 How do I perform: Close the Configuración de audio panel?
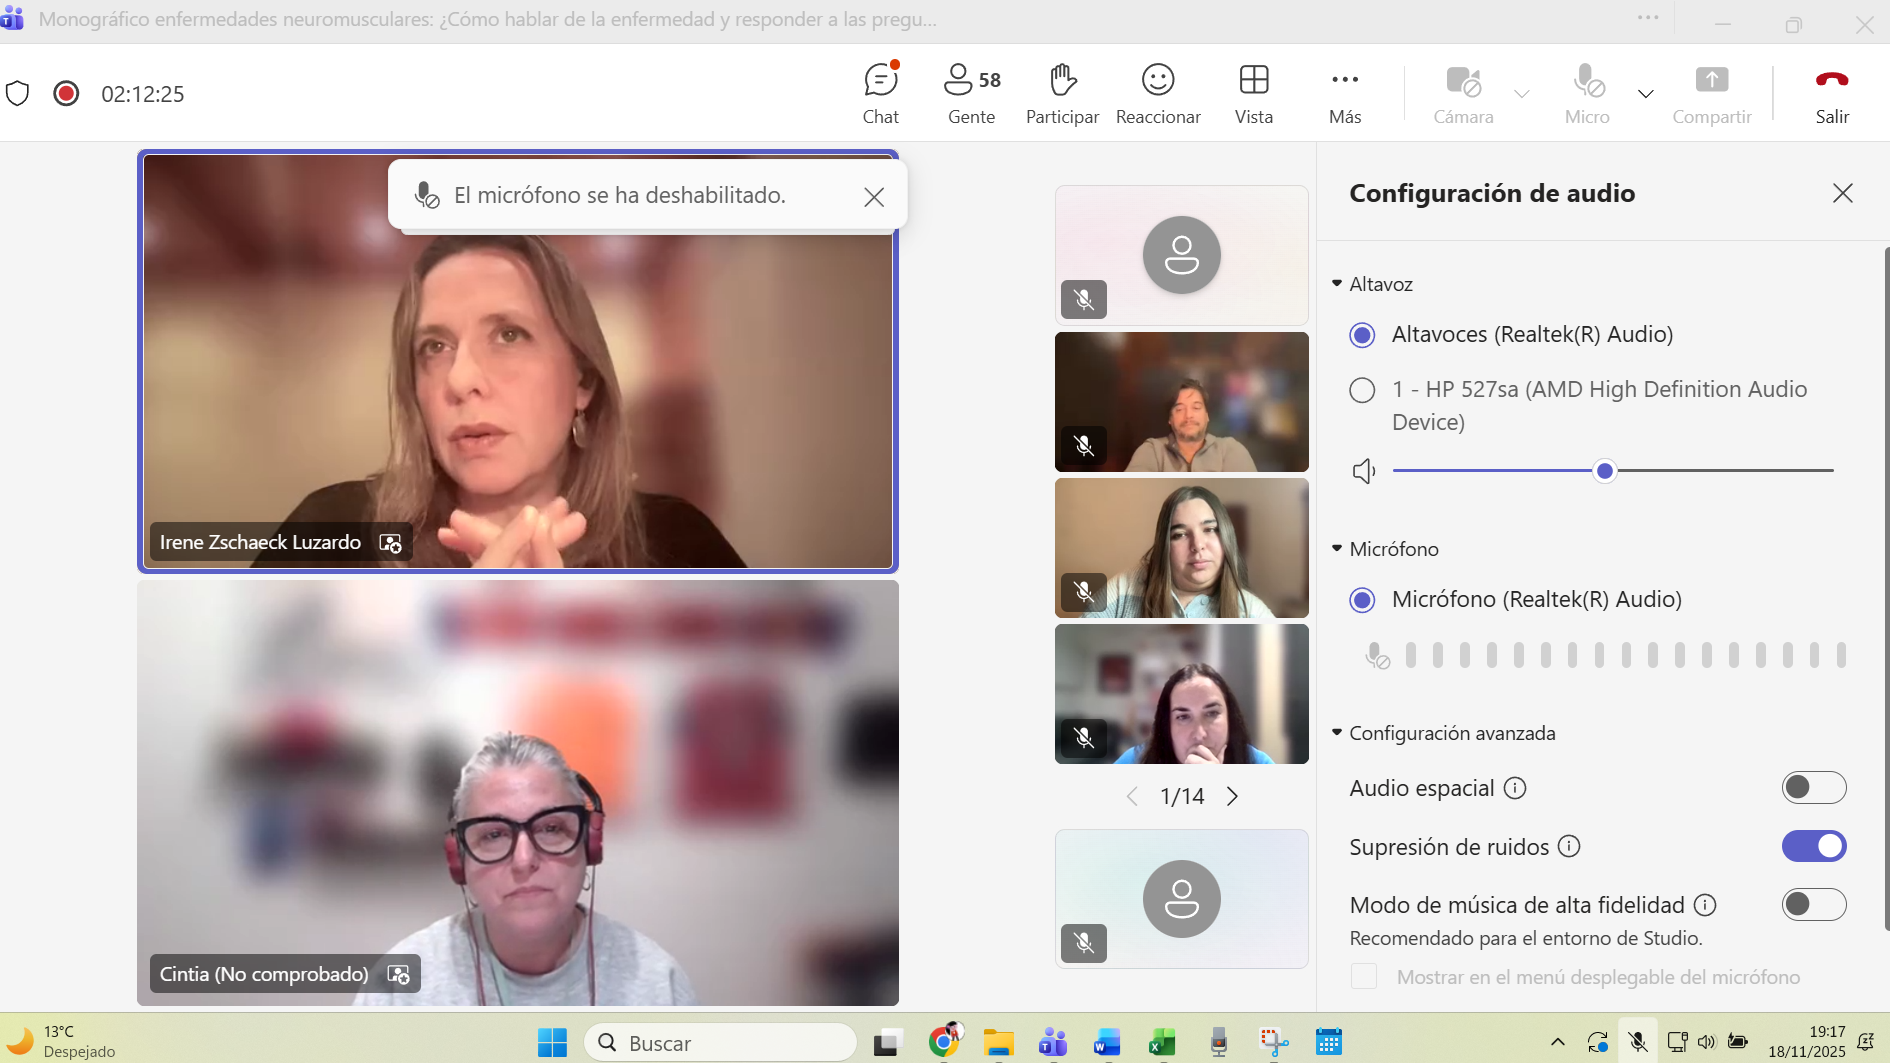tap(1842, 193)
